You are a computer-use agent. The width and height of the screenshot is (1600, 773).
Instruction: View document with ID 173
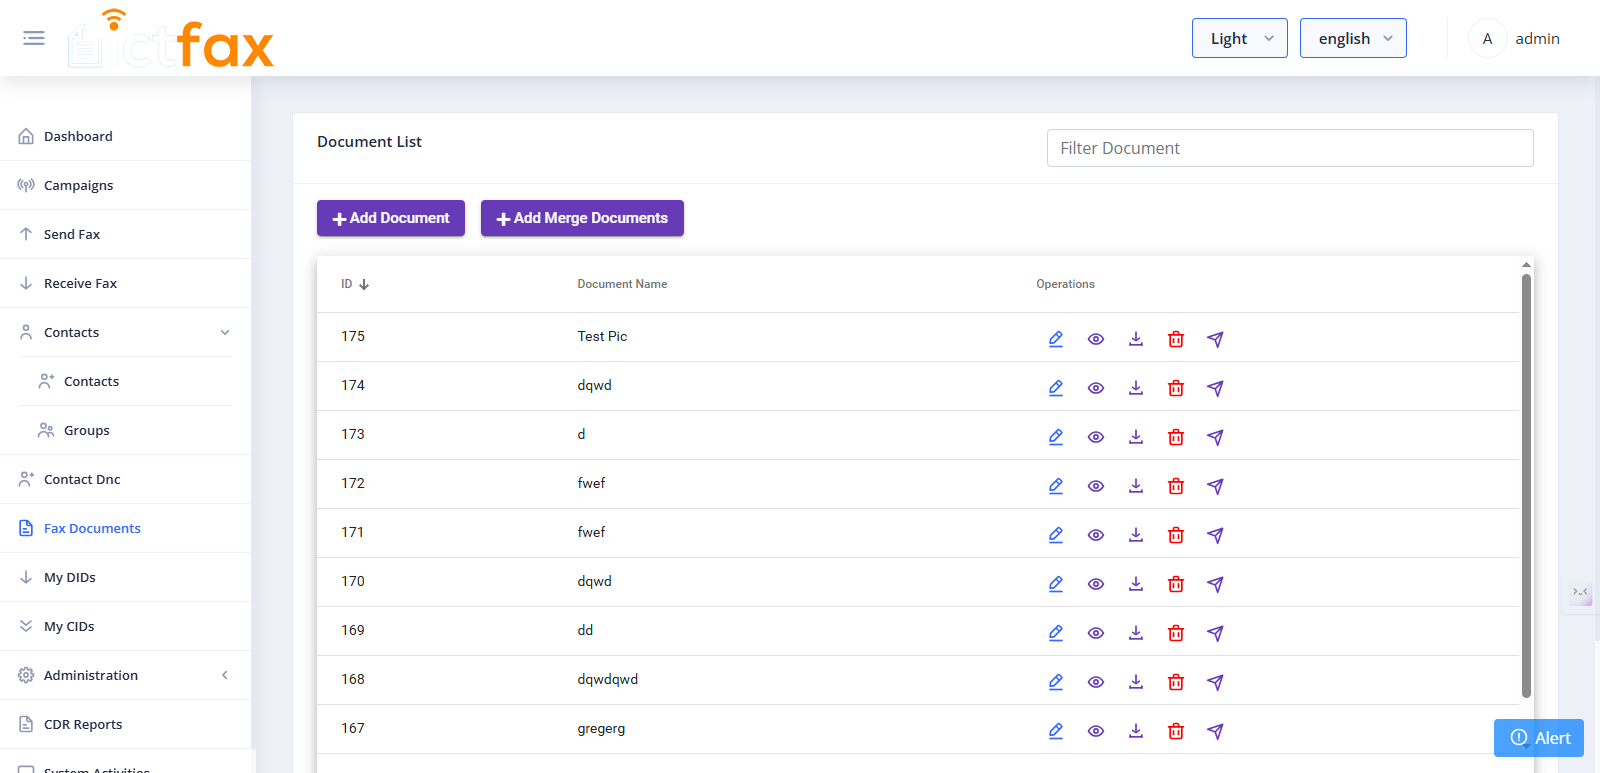point(1096,437)
